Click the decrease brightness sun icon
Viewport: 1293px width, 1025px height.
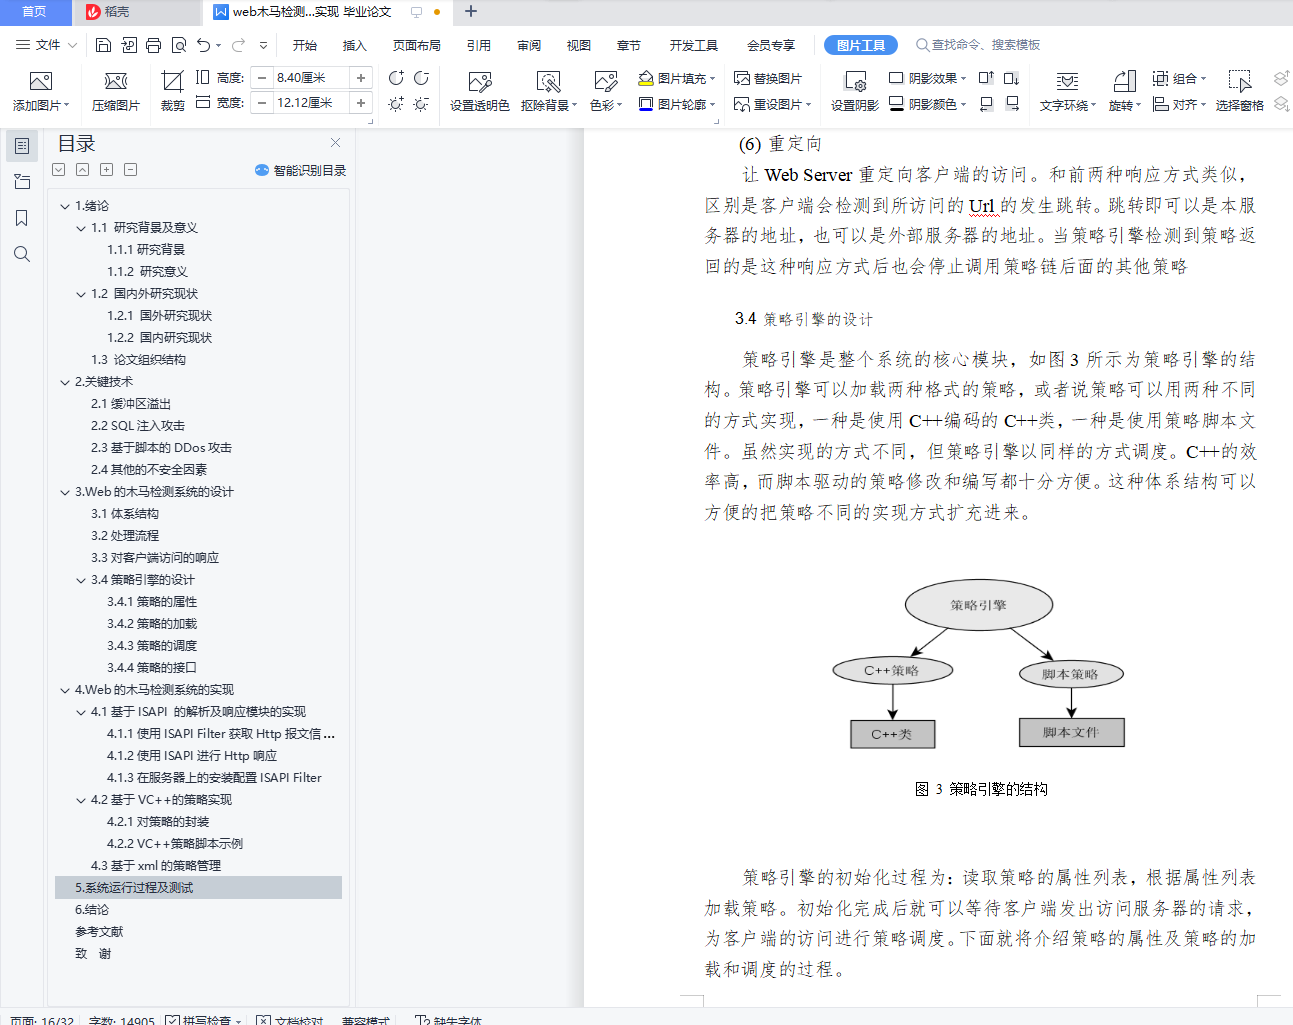(x=421, y=104)
